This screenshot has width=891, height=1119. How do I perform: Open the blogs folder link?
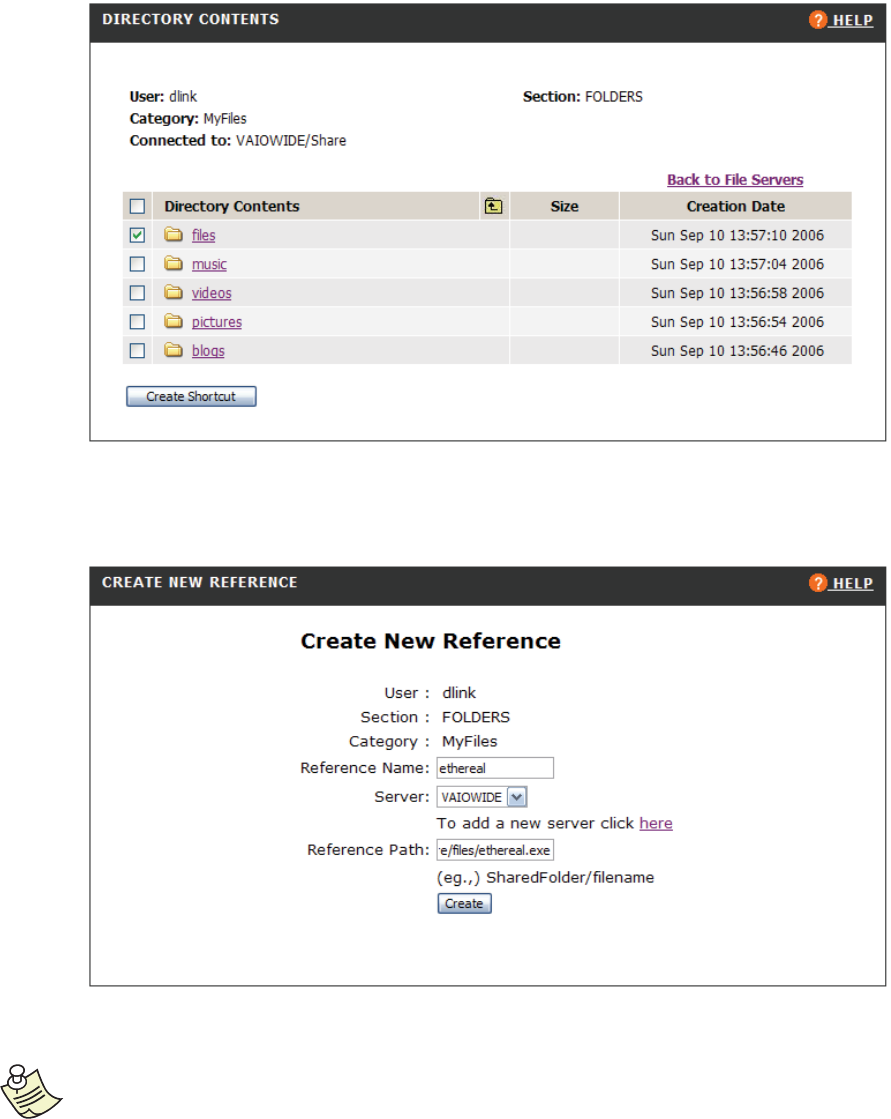click(208, 351)
